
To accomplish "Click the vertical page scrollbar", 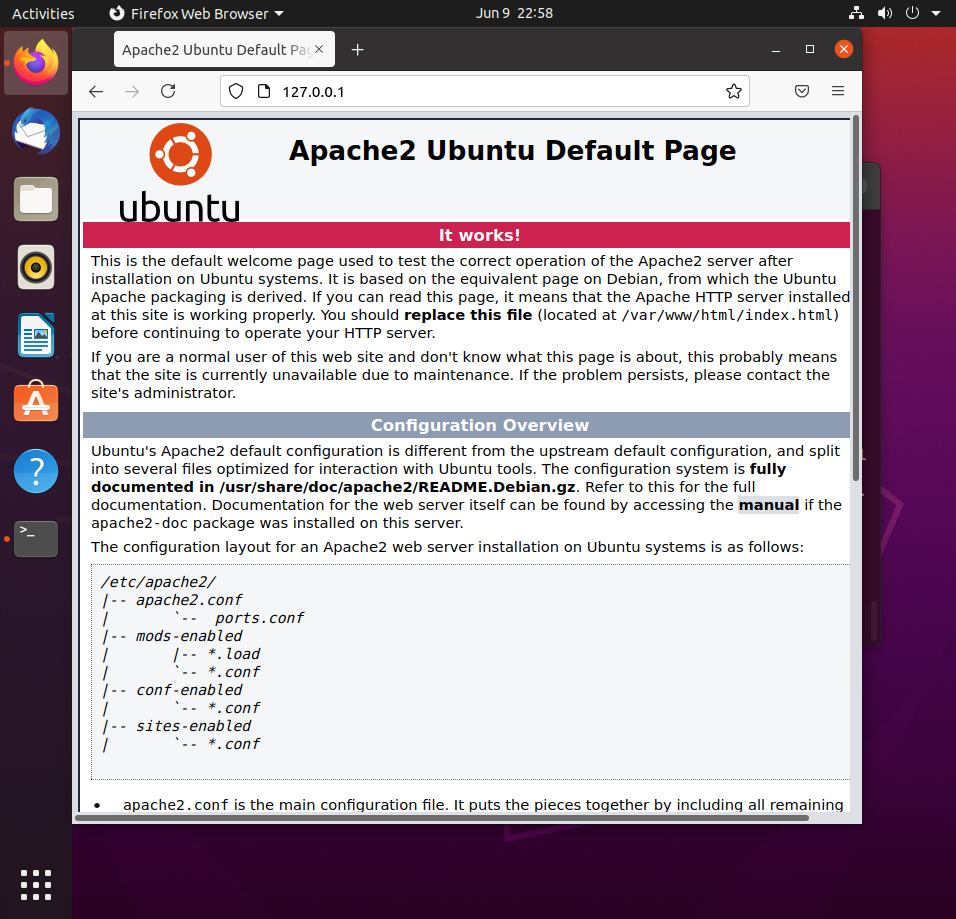I will point(856,299).
